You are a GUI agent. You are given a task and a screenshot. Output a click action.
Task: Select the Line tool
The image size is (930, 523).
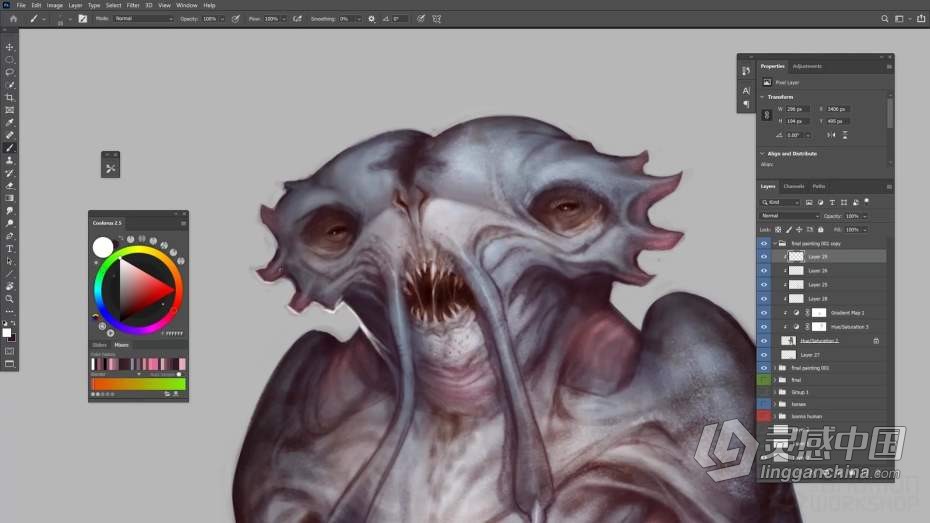point(9,274)
